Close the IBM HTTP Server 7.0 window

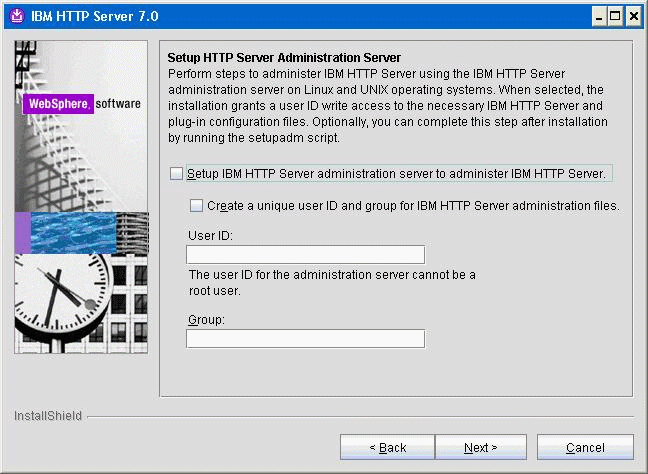click(633, 17)
